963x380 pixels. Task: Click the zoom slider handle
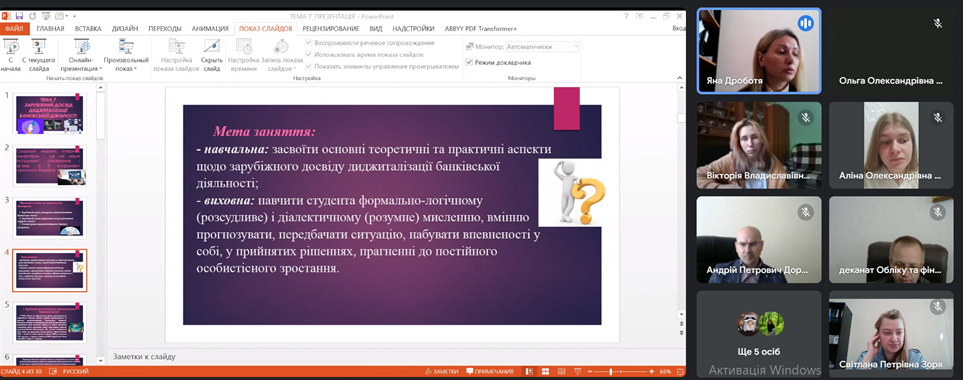(x=611, y=371)
